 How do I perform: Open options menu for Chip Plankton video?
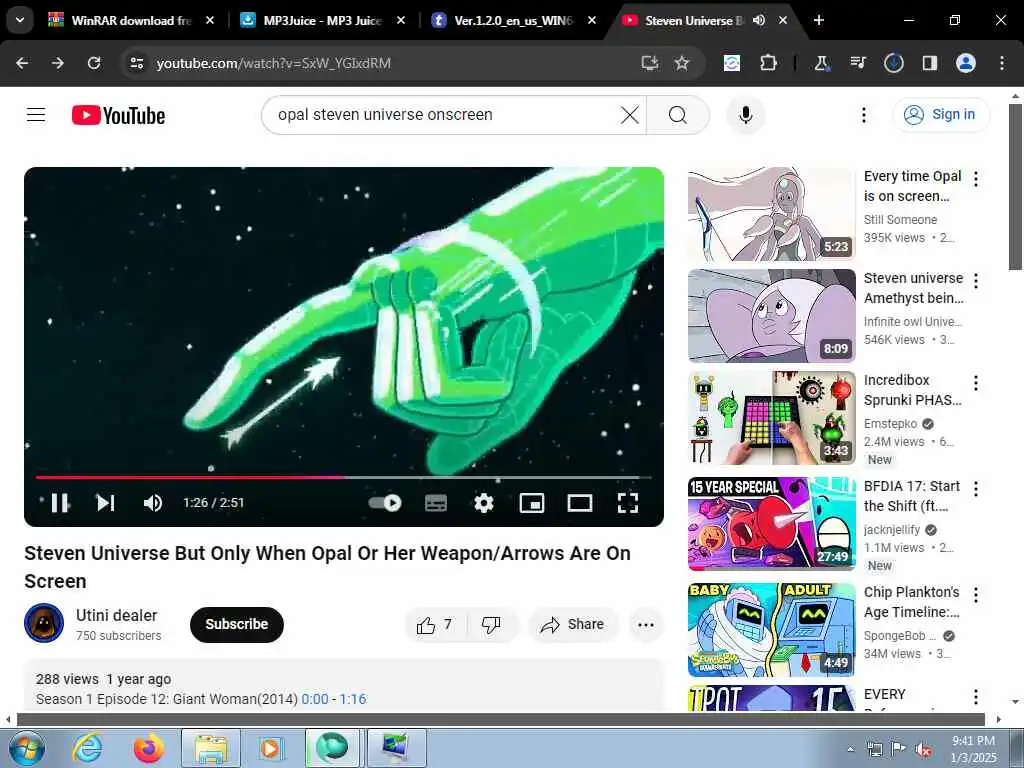[x=976, y=594]
